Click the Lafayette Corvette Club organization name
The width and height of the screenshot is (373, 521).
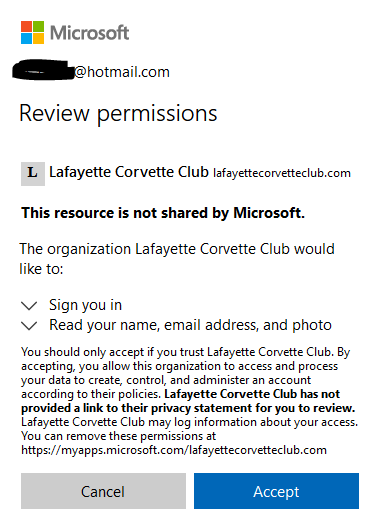point(129,172)
